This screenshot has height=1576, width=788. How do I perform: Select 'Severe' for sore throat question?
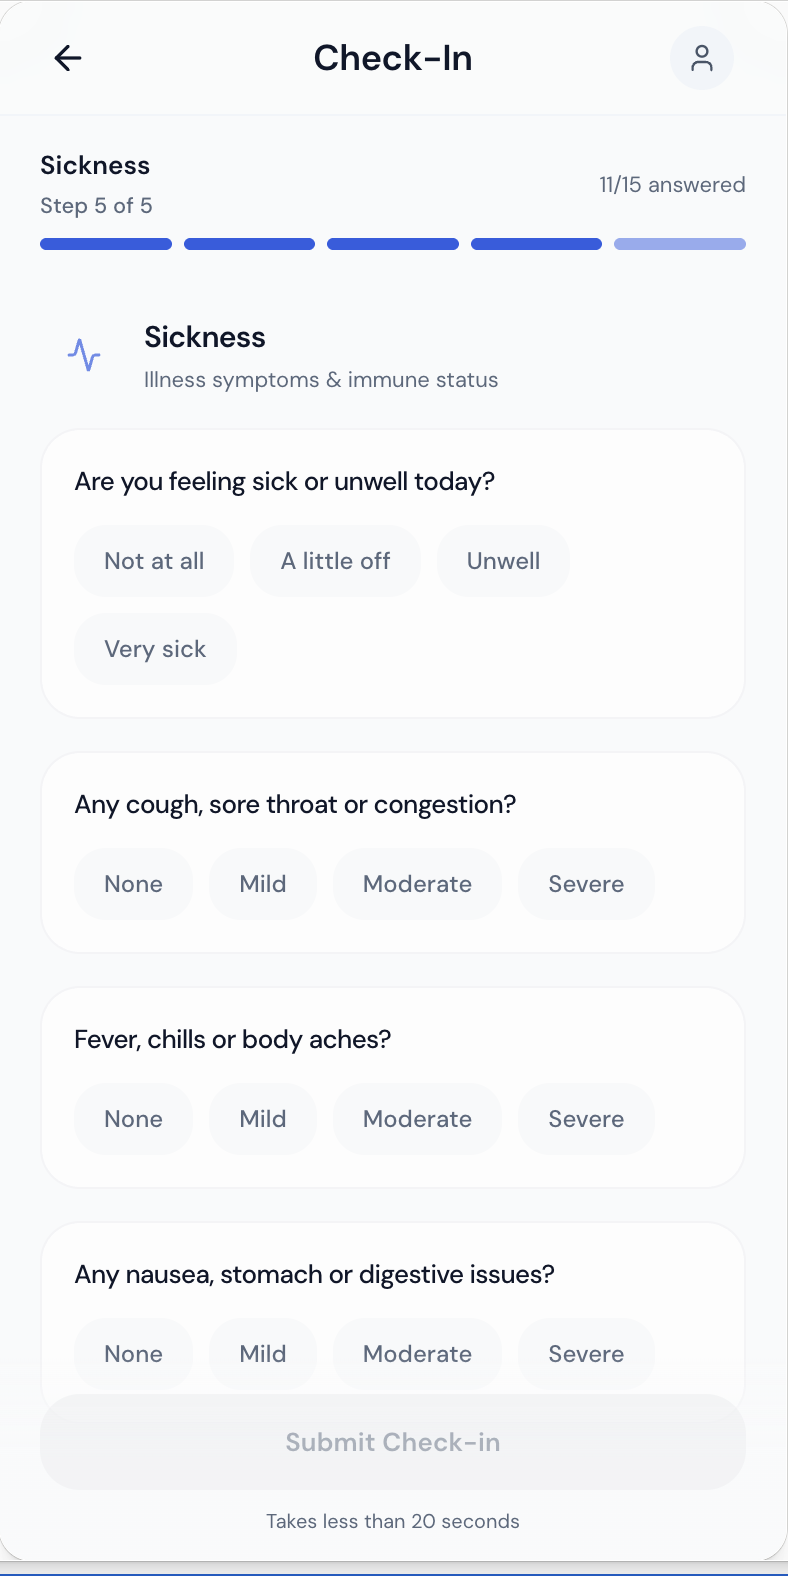586,884
